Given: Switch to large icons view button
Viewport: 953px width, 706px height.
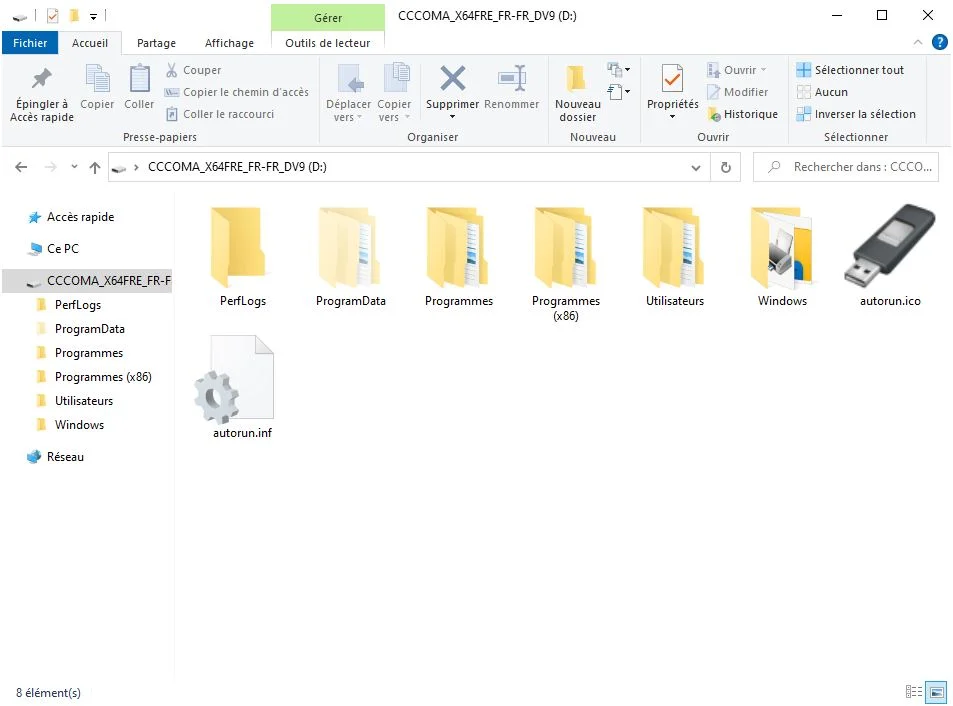Looking at the screenshot, I should pyautogui.click(x=936, y=692).
